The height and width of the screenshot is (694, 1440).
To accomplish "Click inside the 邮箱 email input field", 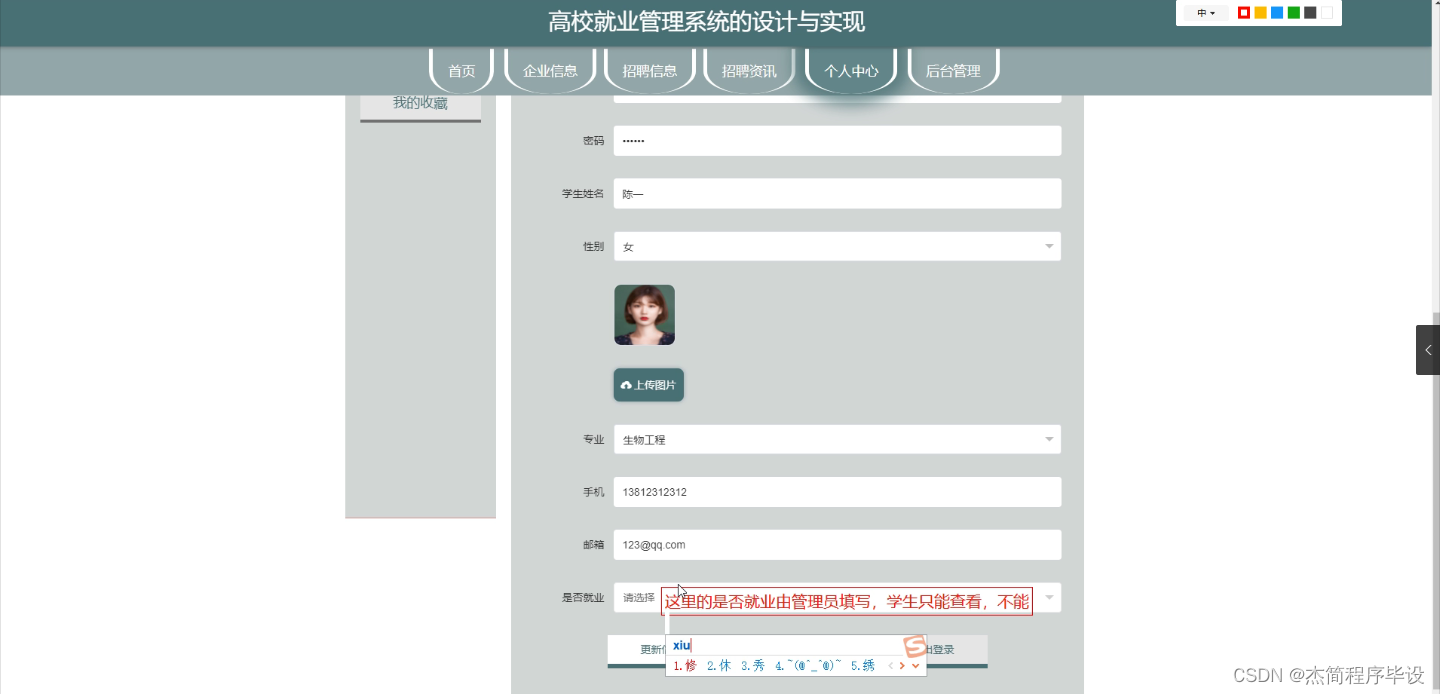I will click(x=836, y=545).
